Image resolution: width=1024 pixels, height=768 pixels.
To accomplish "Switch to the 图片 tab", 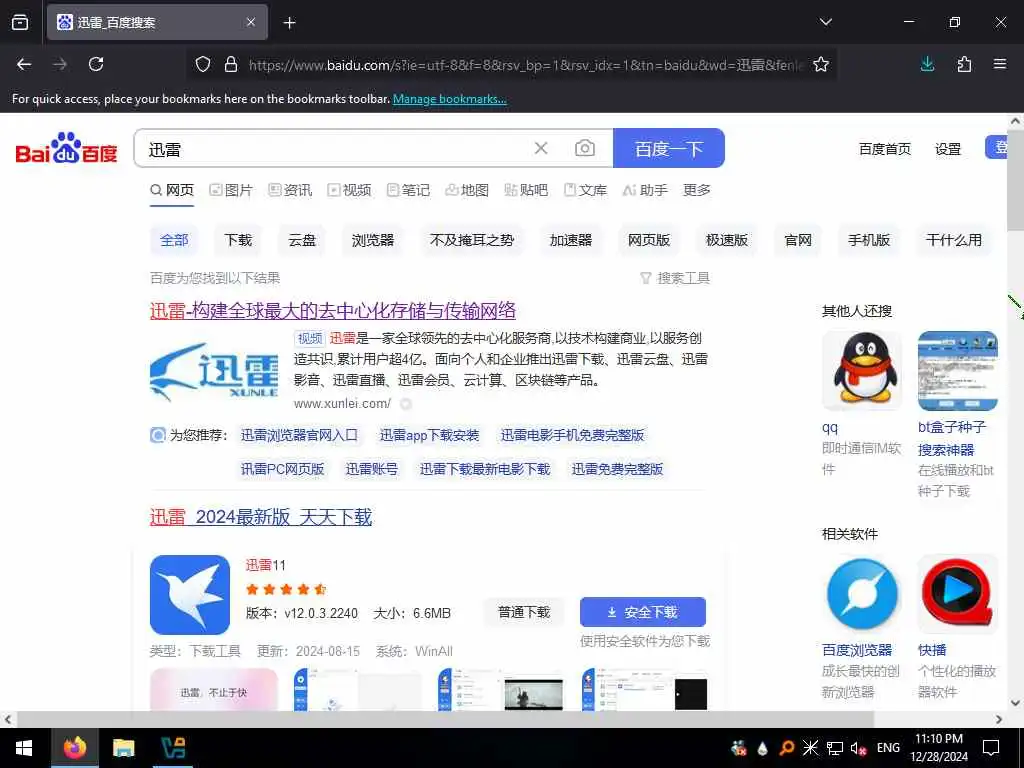I will click(231, 190).
